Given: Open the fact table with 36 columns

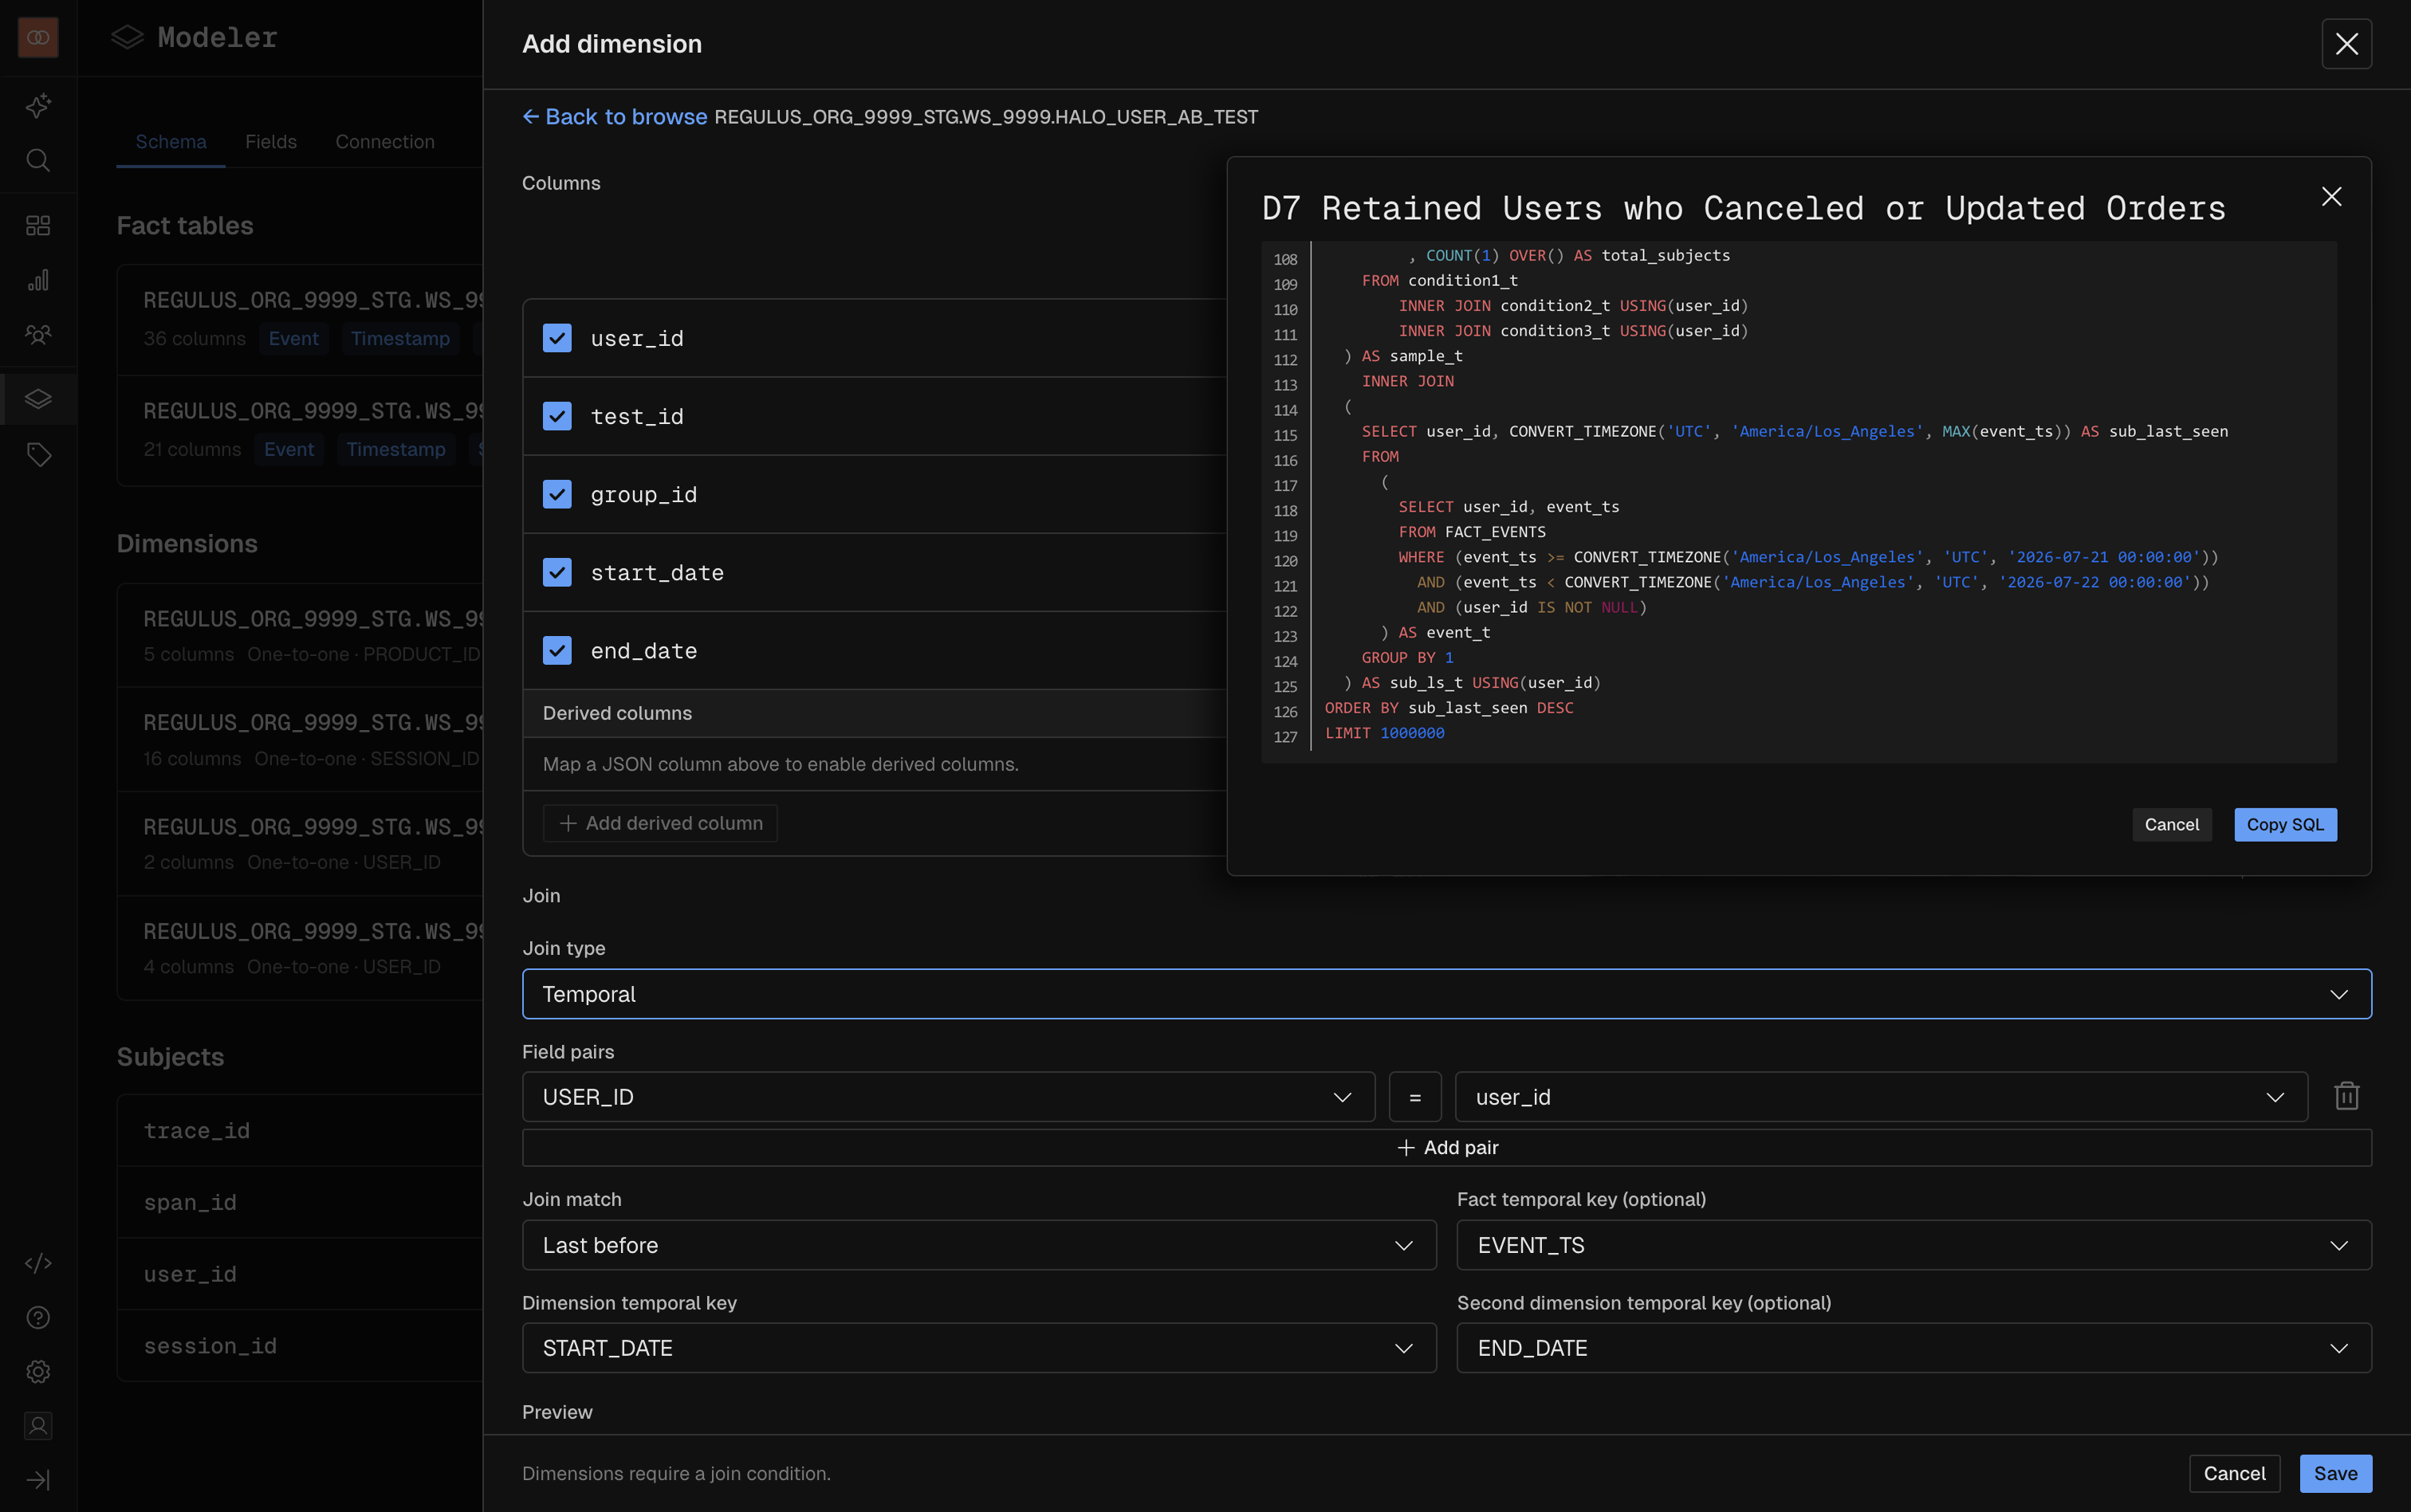Looking at the screenshot, I should pyautogui.click(x=300, y=320).
